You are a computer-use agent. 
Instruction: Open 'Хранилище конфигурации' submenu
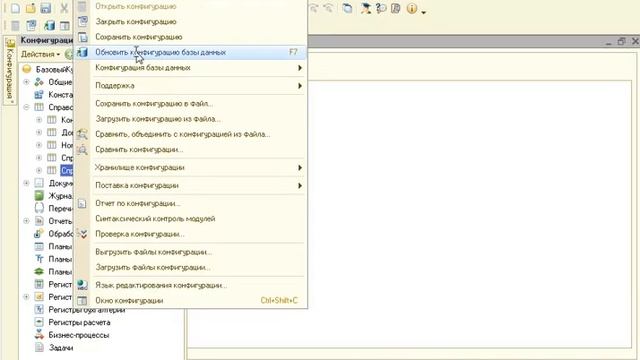tap(190, 167)
